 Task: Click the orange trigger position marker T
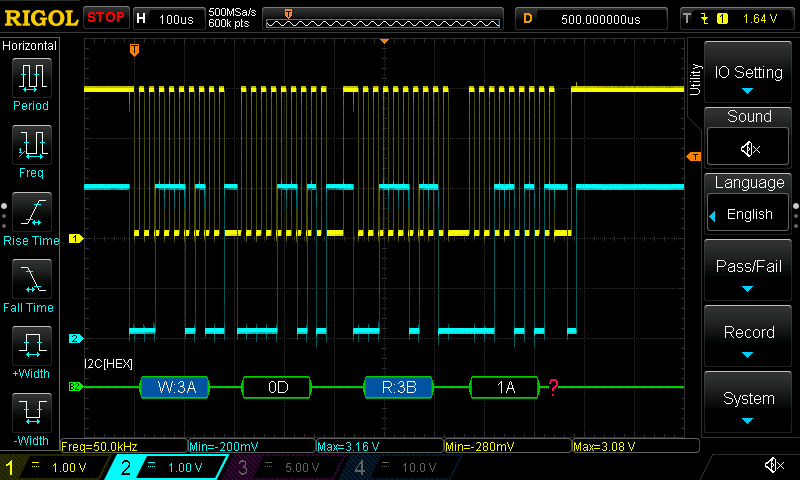point(134,50)
